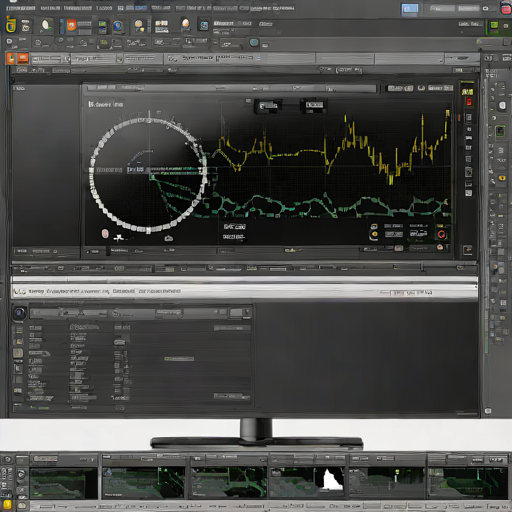The width and height of the screenshot is (512, 512).
Task: Click the white horizontal scrollbar below the chart
Action: (244, 280)
